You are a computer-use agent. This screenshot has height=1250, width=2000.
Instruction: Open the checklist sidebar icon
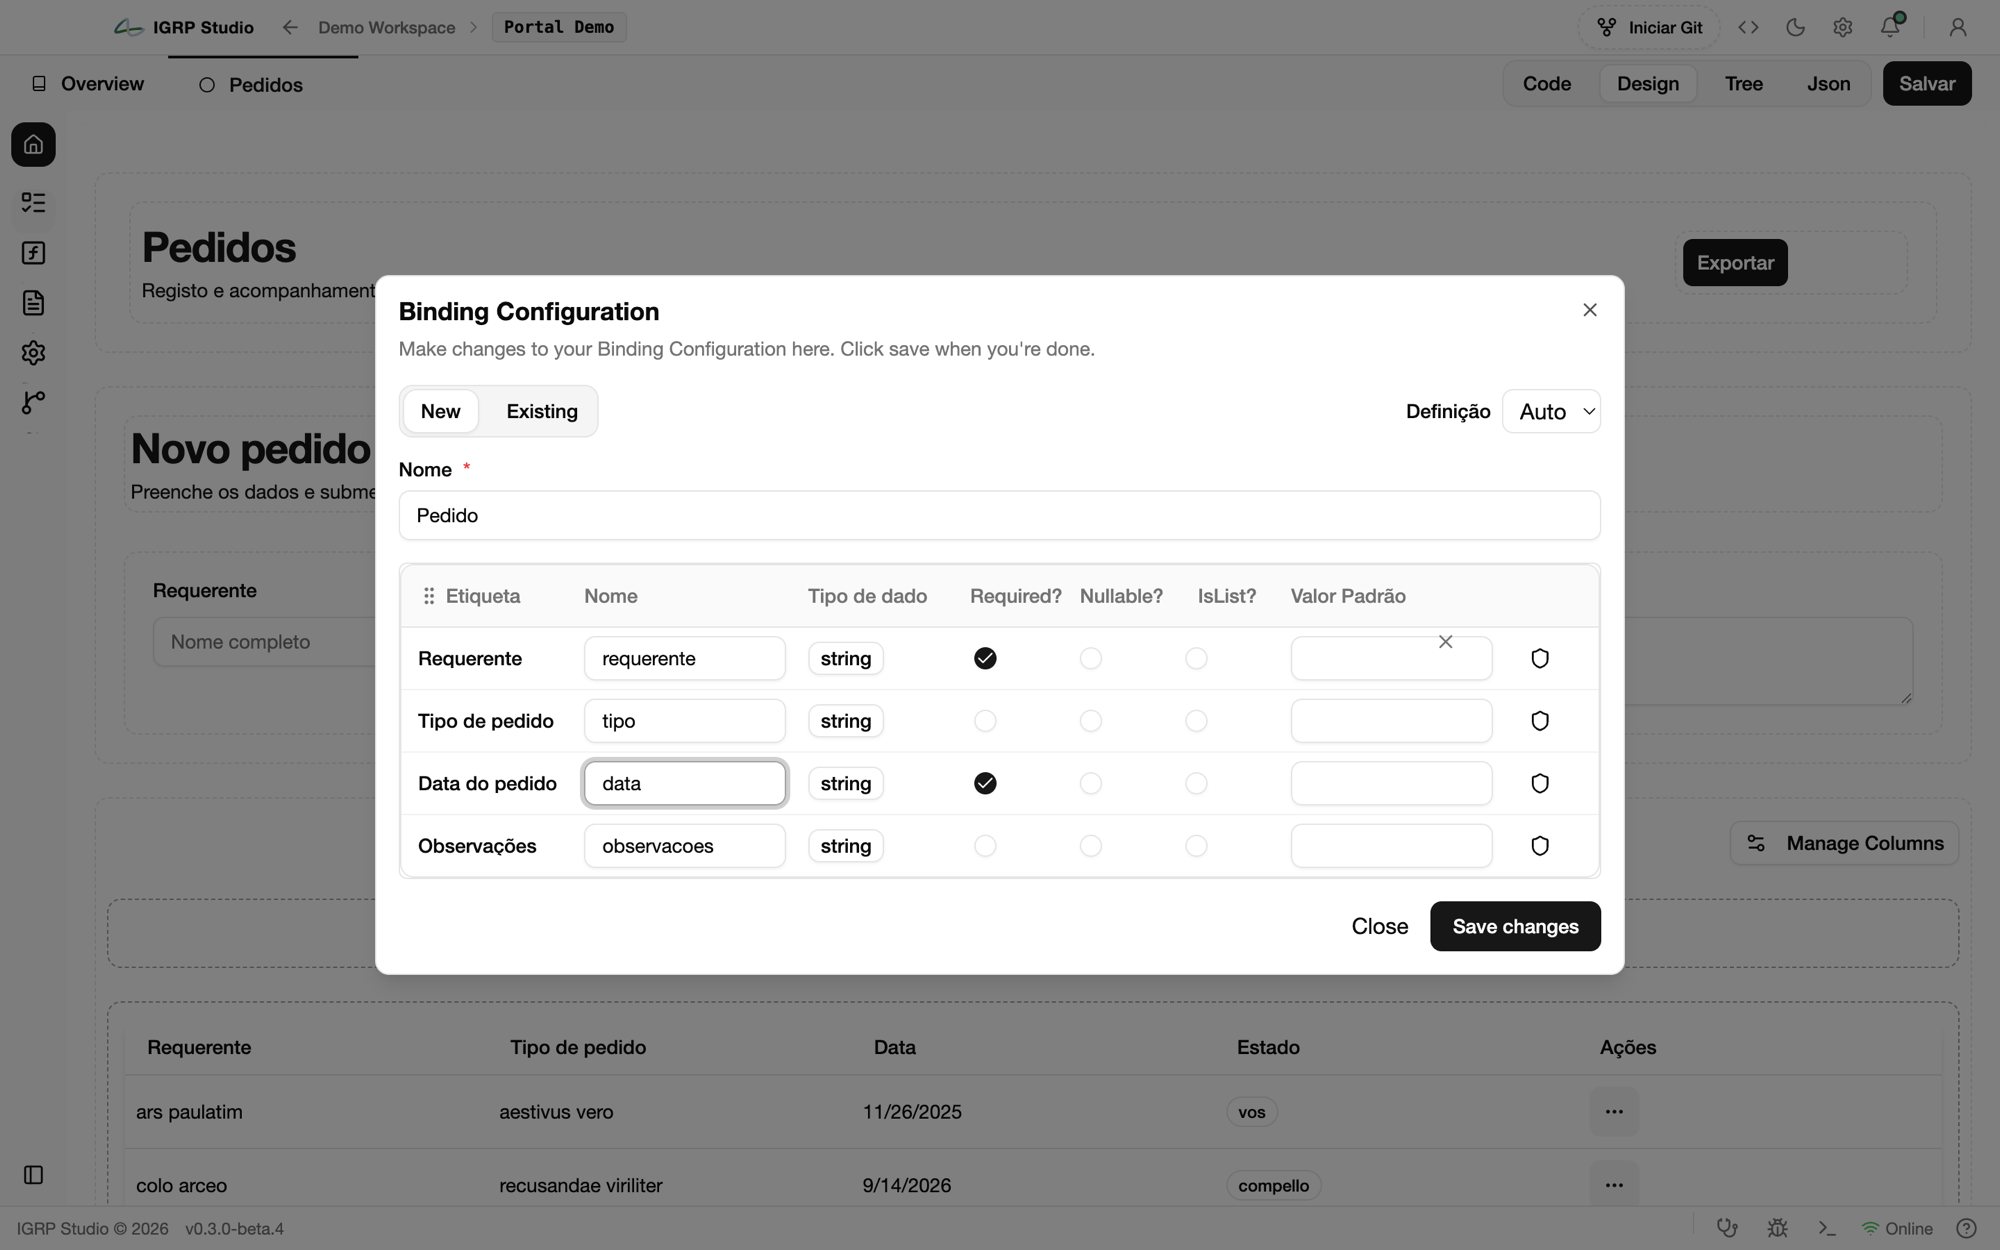[x=33, y=203]
